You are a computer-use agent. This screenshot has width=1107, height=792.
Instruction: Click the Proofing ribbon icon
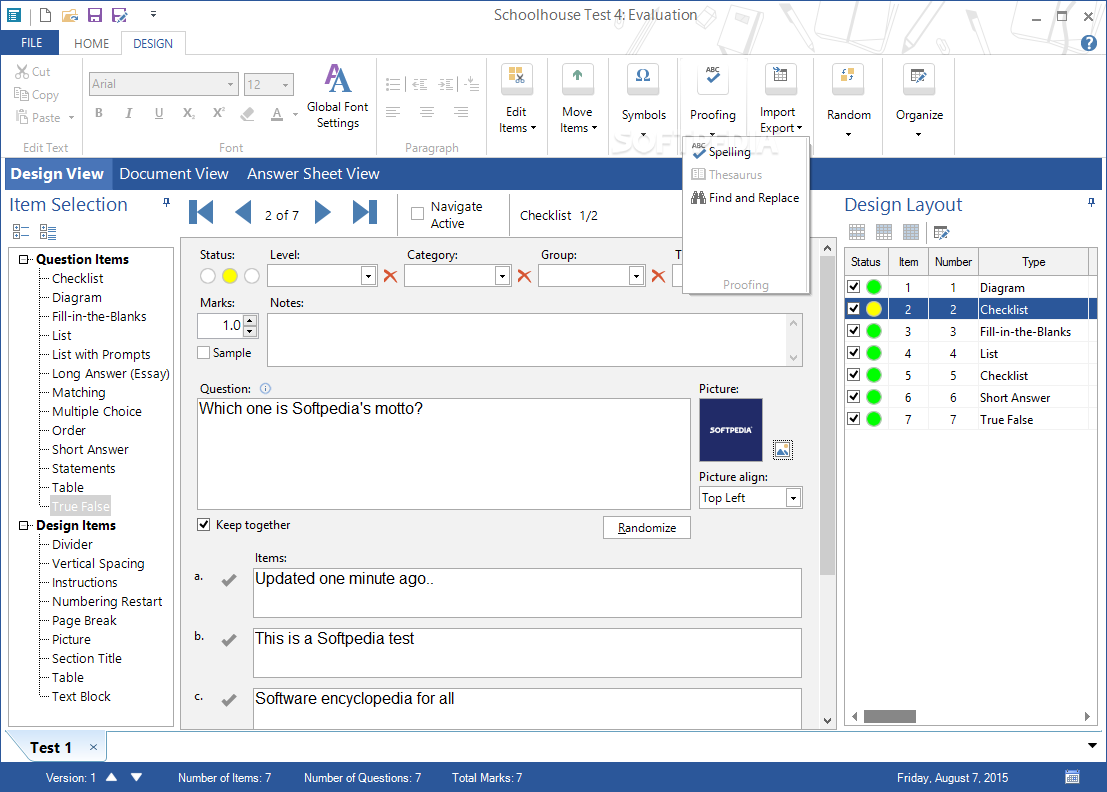pyautogui.click(x=713, y=79)
